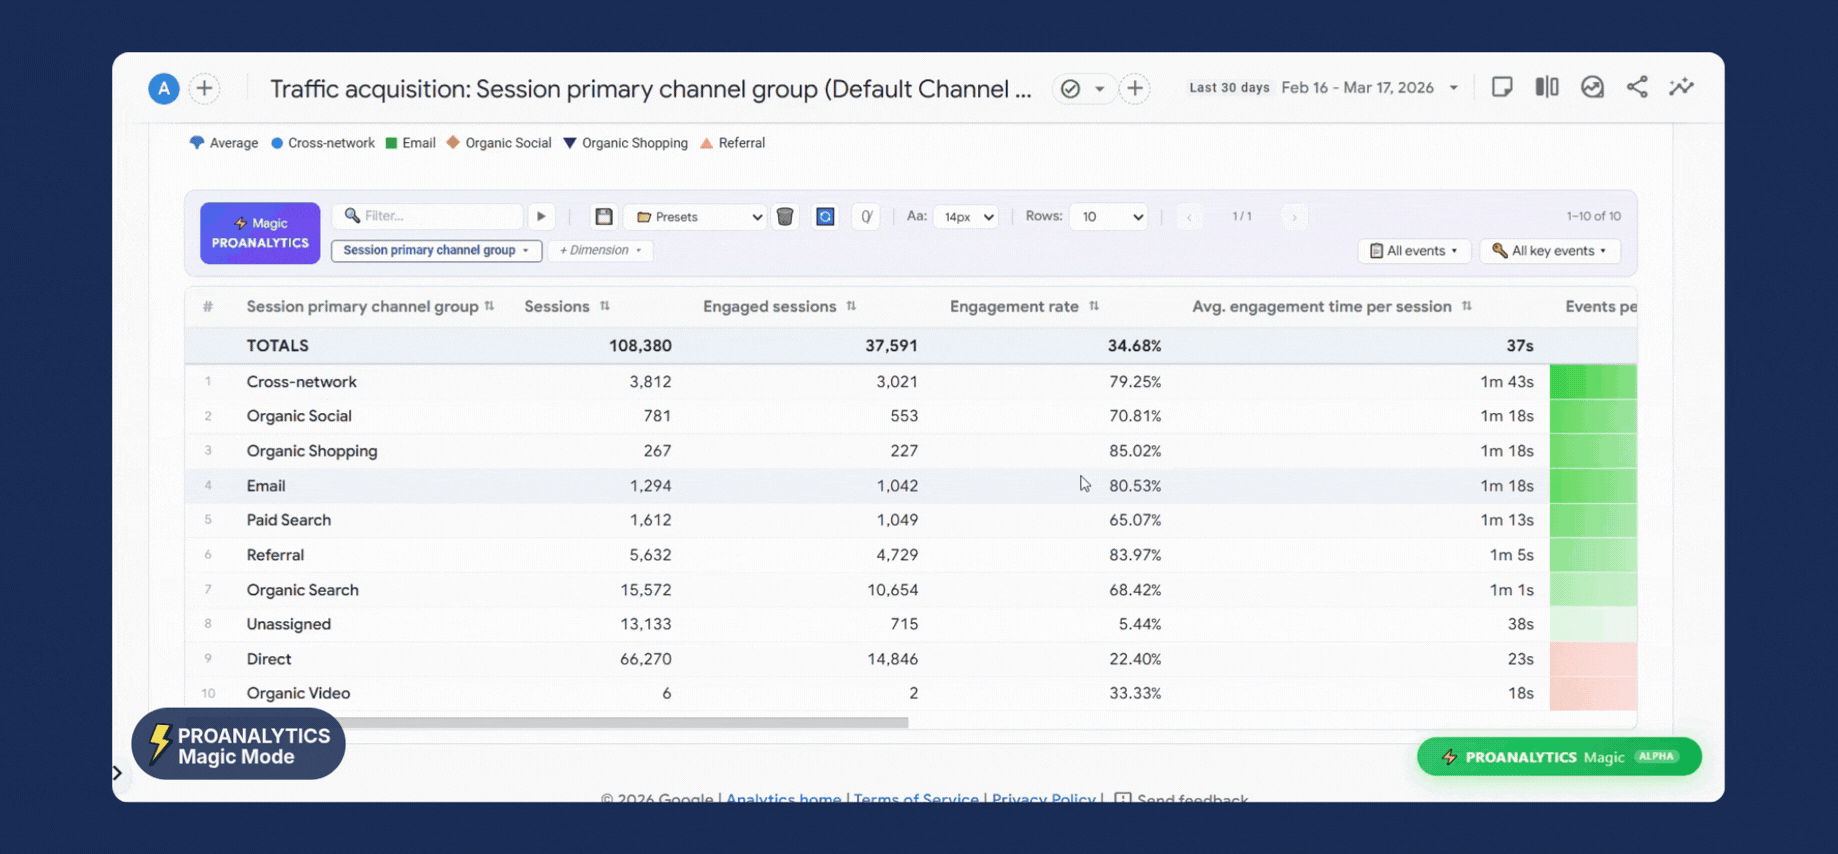The image size is (1838, 854).
Task: Select the Referral row label in the table
Action: tap(275, 555)
